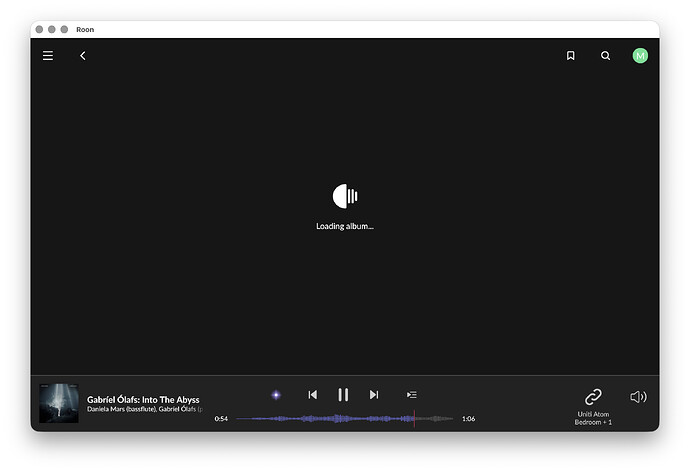Open the hamburger navigation menu
Screen dimensions: 690x472
pos(48,56)
